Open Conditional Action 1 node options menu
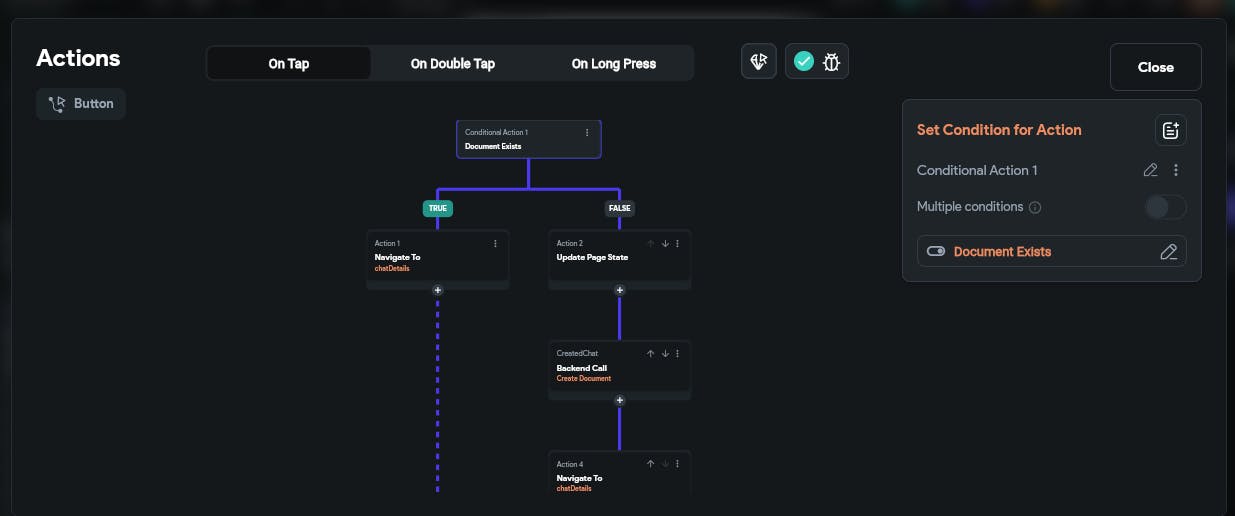Screen dimensions: 1235x516 point(587,132)
